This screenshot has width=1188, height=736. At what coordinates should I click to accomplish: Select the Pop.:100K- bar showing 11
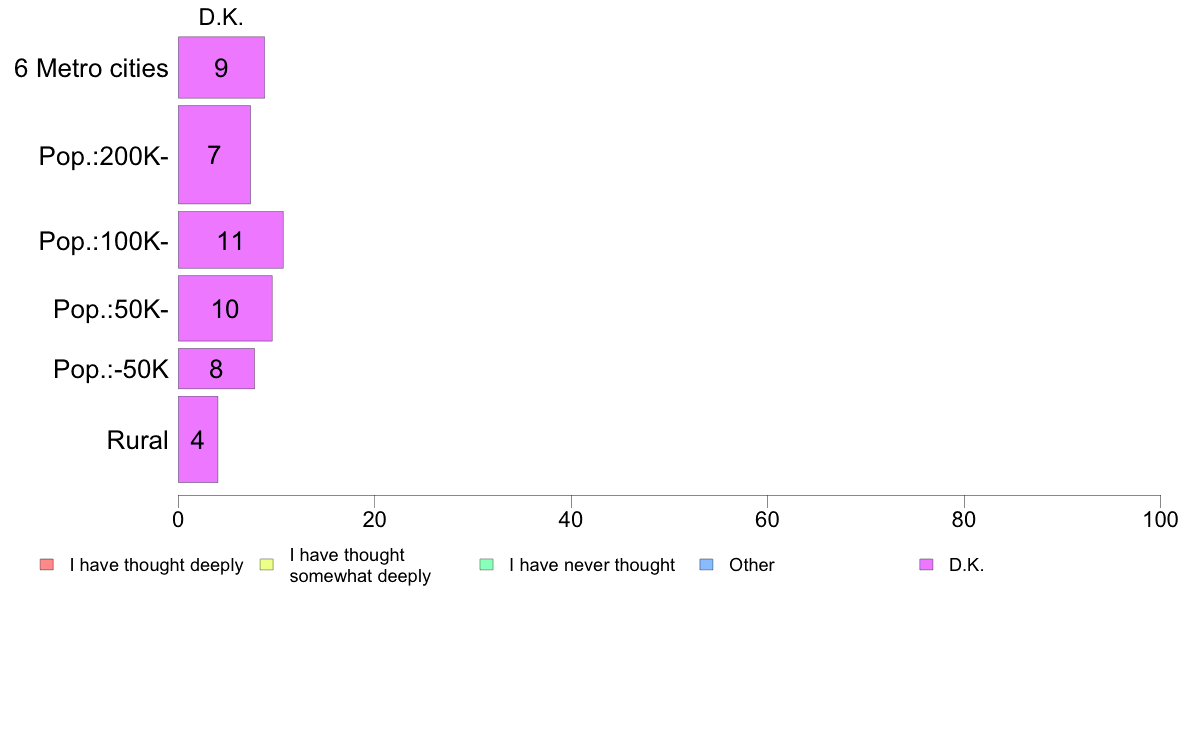(x=231, y=240)
